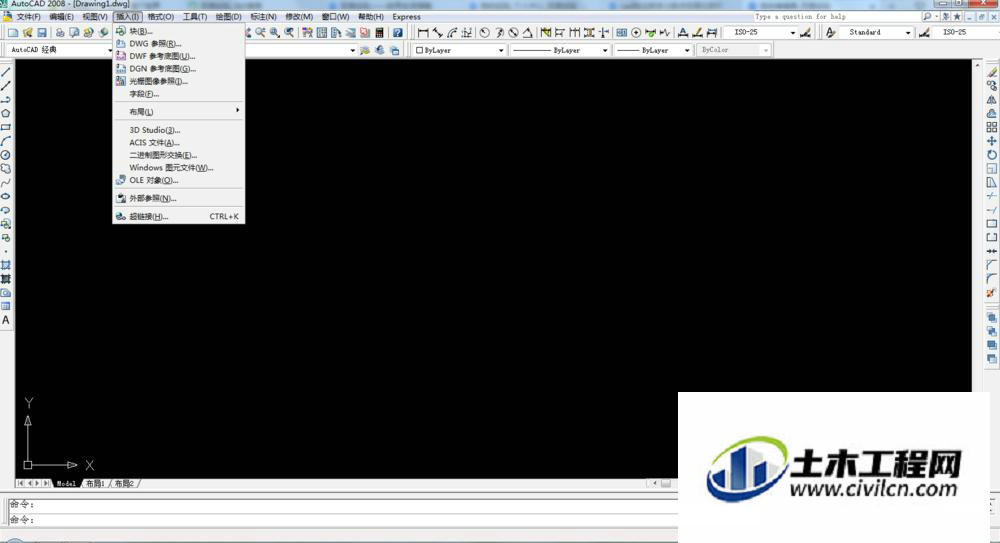1000x543 pixels.
Task: Open the ByLayer lineweight dropdown
Action: tap(653, 50)
